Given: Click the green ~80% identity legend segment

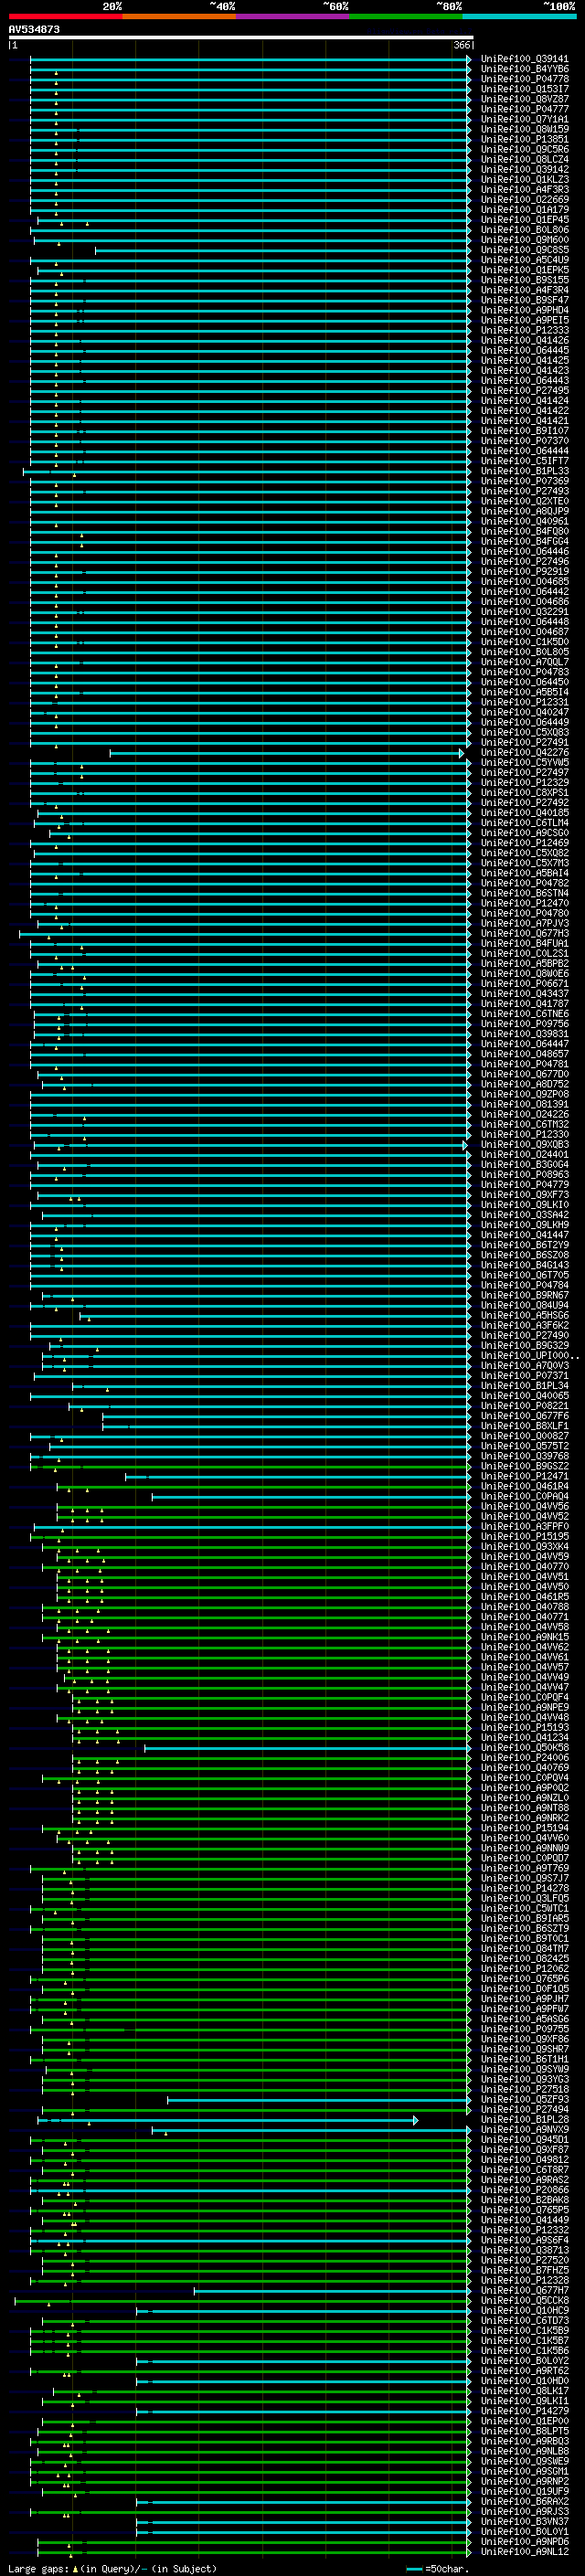Looking at the screenshot, I should pyautogui.click(x=406, y=16).
